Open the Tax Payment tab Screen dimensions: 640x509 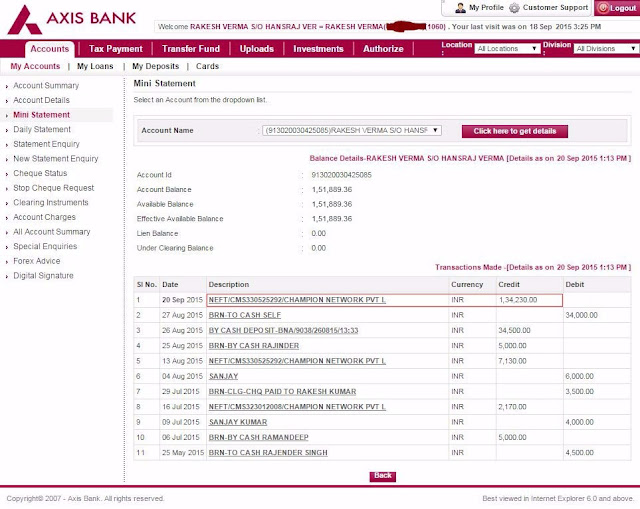tap(116, 49)
